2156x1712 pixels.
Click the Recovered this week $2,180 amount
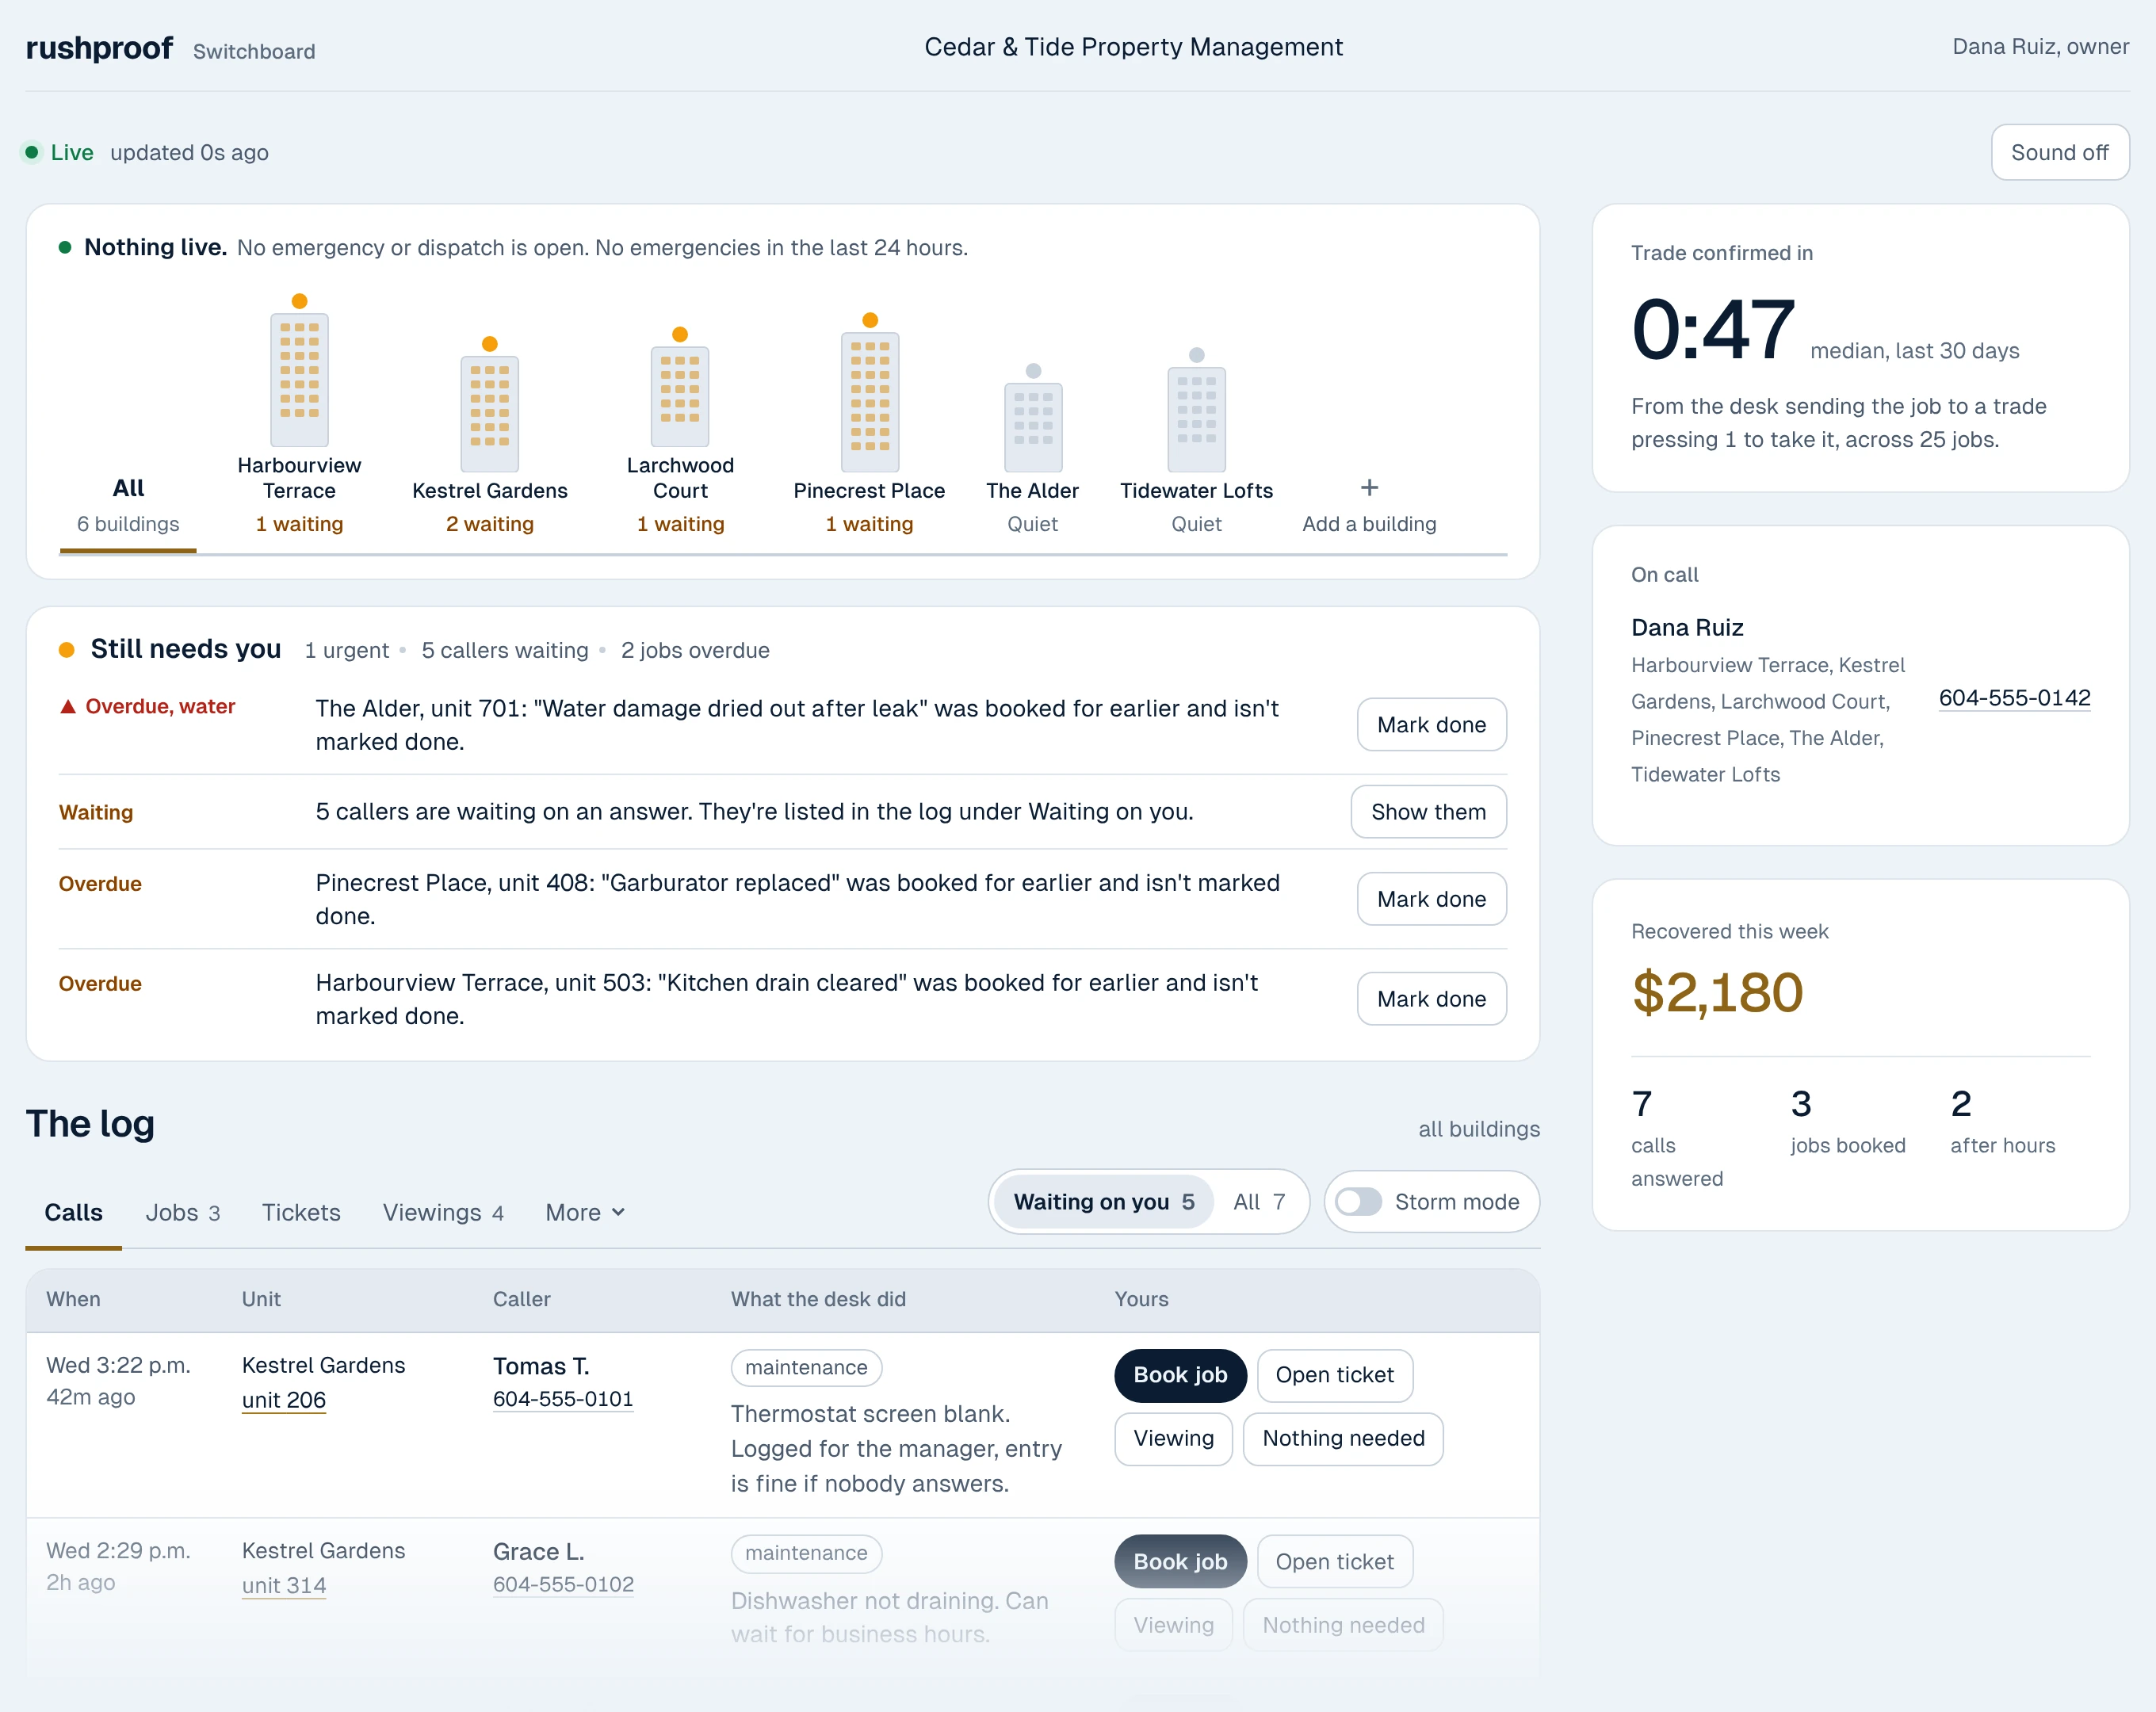tap(1717, 992)
